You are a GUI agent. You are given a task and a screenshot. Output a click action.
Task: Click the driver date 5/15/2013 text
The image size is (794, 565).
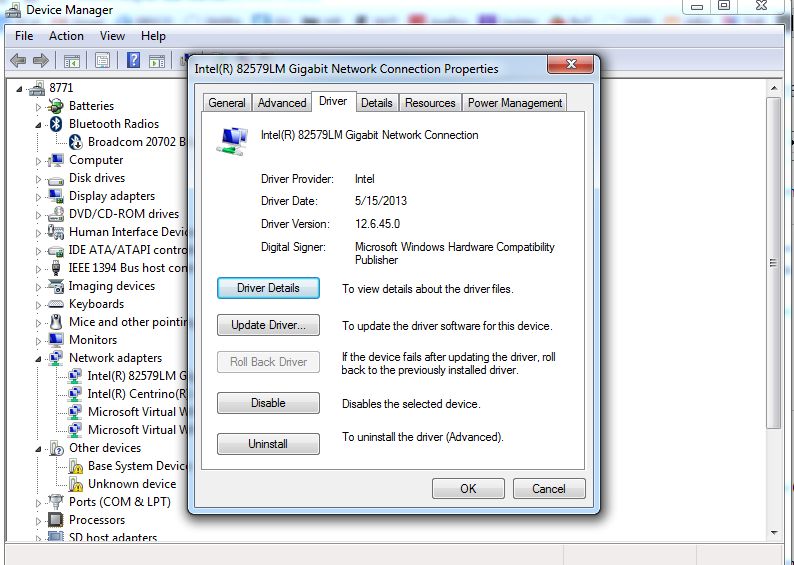[x=381, y=201]
